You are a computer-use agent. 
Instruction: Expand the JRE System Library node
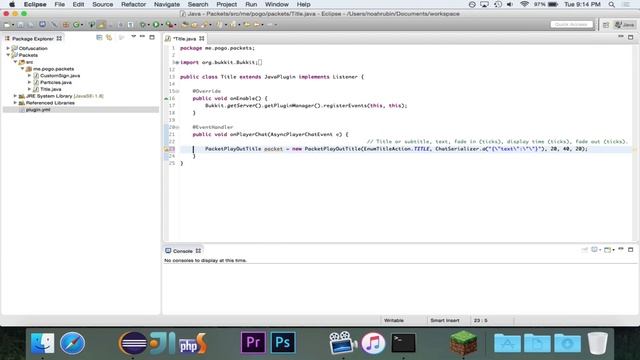click(x=15, y=96)
